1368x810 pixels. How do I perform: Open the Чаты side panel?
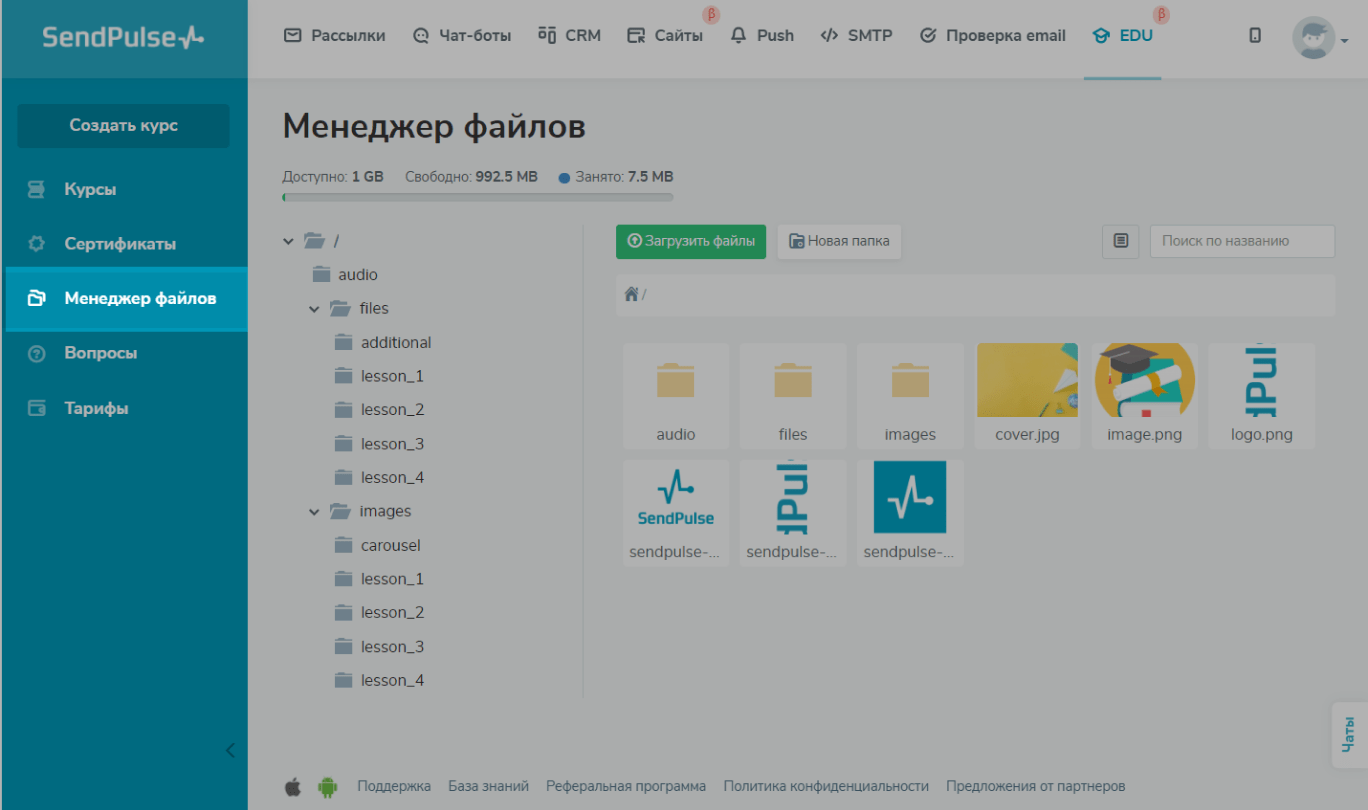pos(1349,735)
